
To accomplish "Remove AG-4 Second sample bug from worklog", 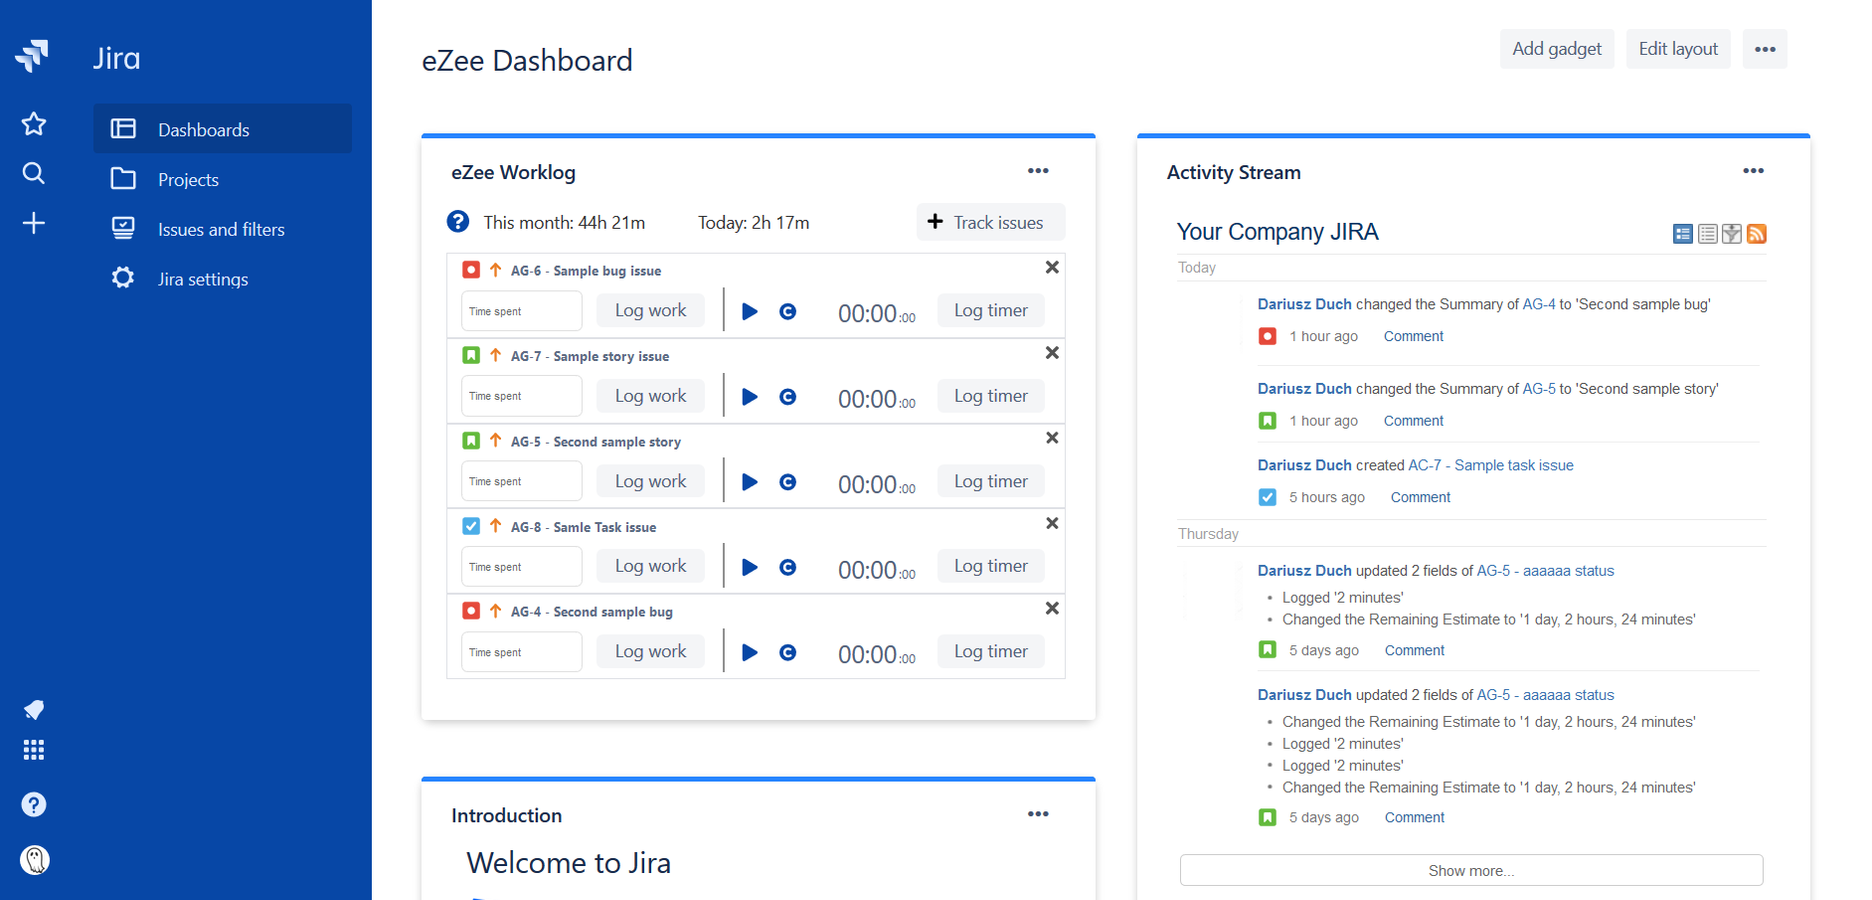I will (1052, 609).
